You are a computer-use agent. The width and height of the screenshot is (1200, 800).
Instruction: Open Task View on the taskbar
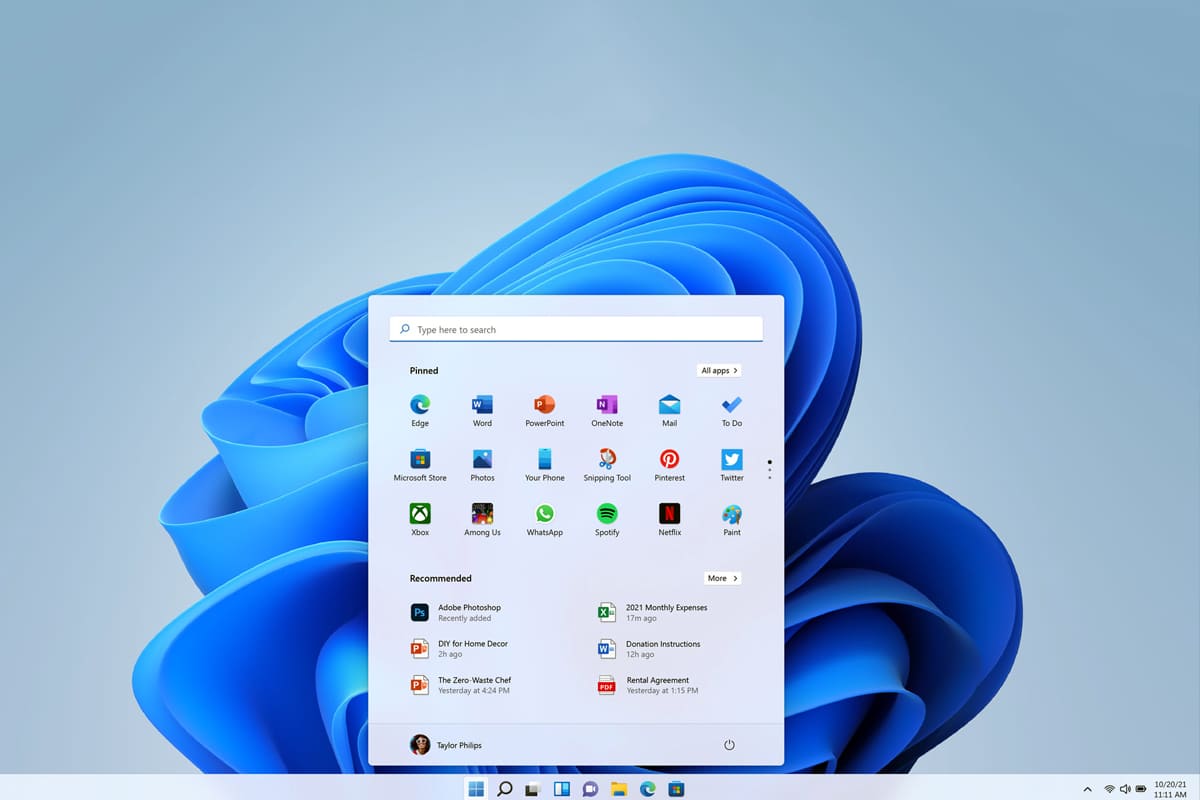click(x=533, y=788)
